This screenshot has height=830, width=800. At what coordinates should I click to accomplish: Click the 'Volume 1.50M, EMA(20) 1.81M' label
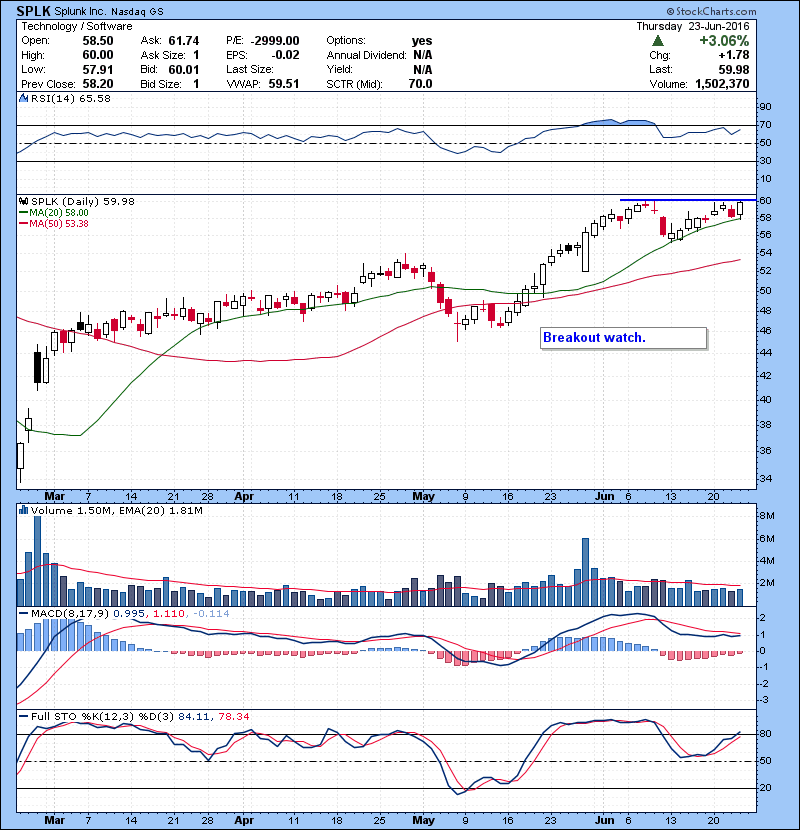[x=116, y=511]
